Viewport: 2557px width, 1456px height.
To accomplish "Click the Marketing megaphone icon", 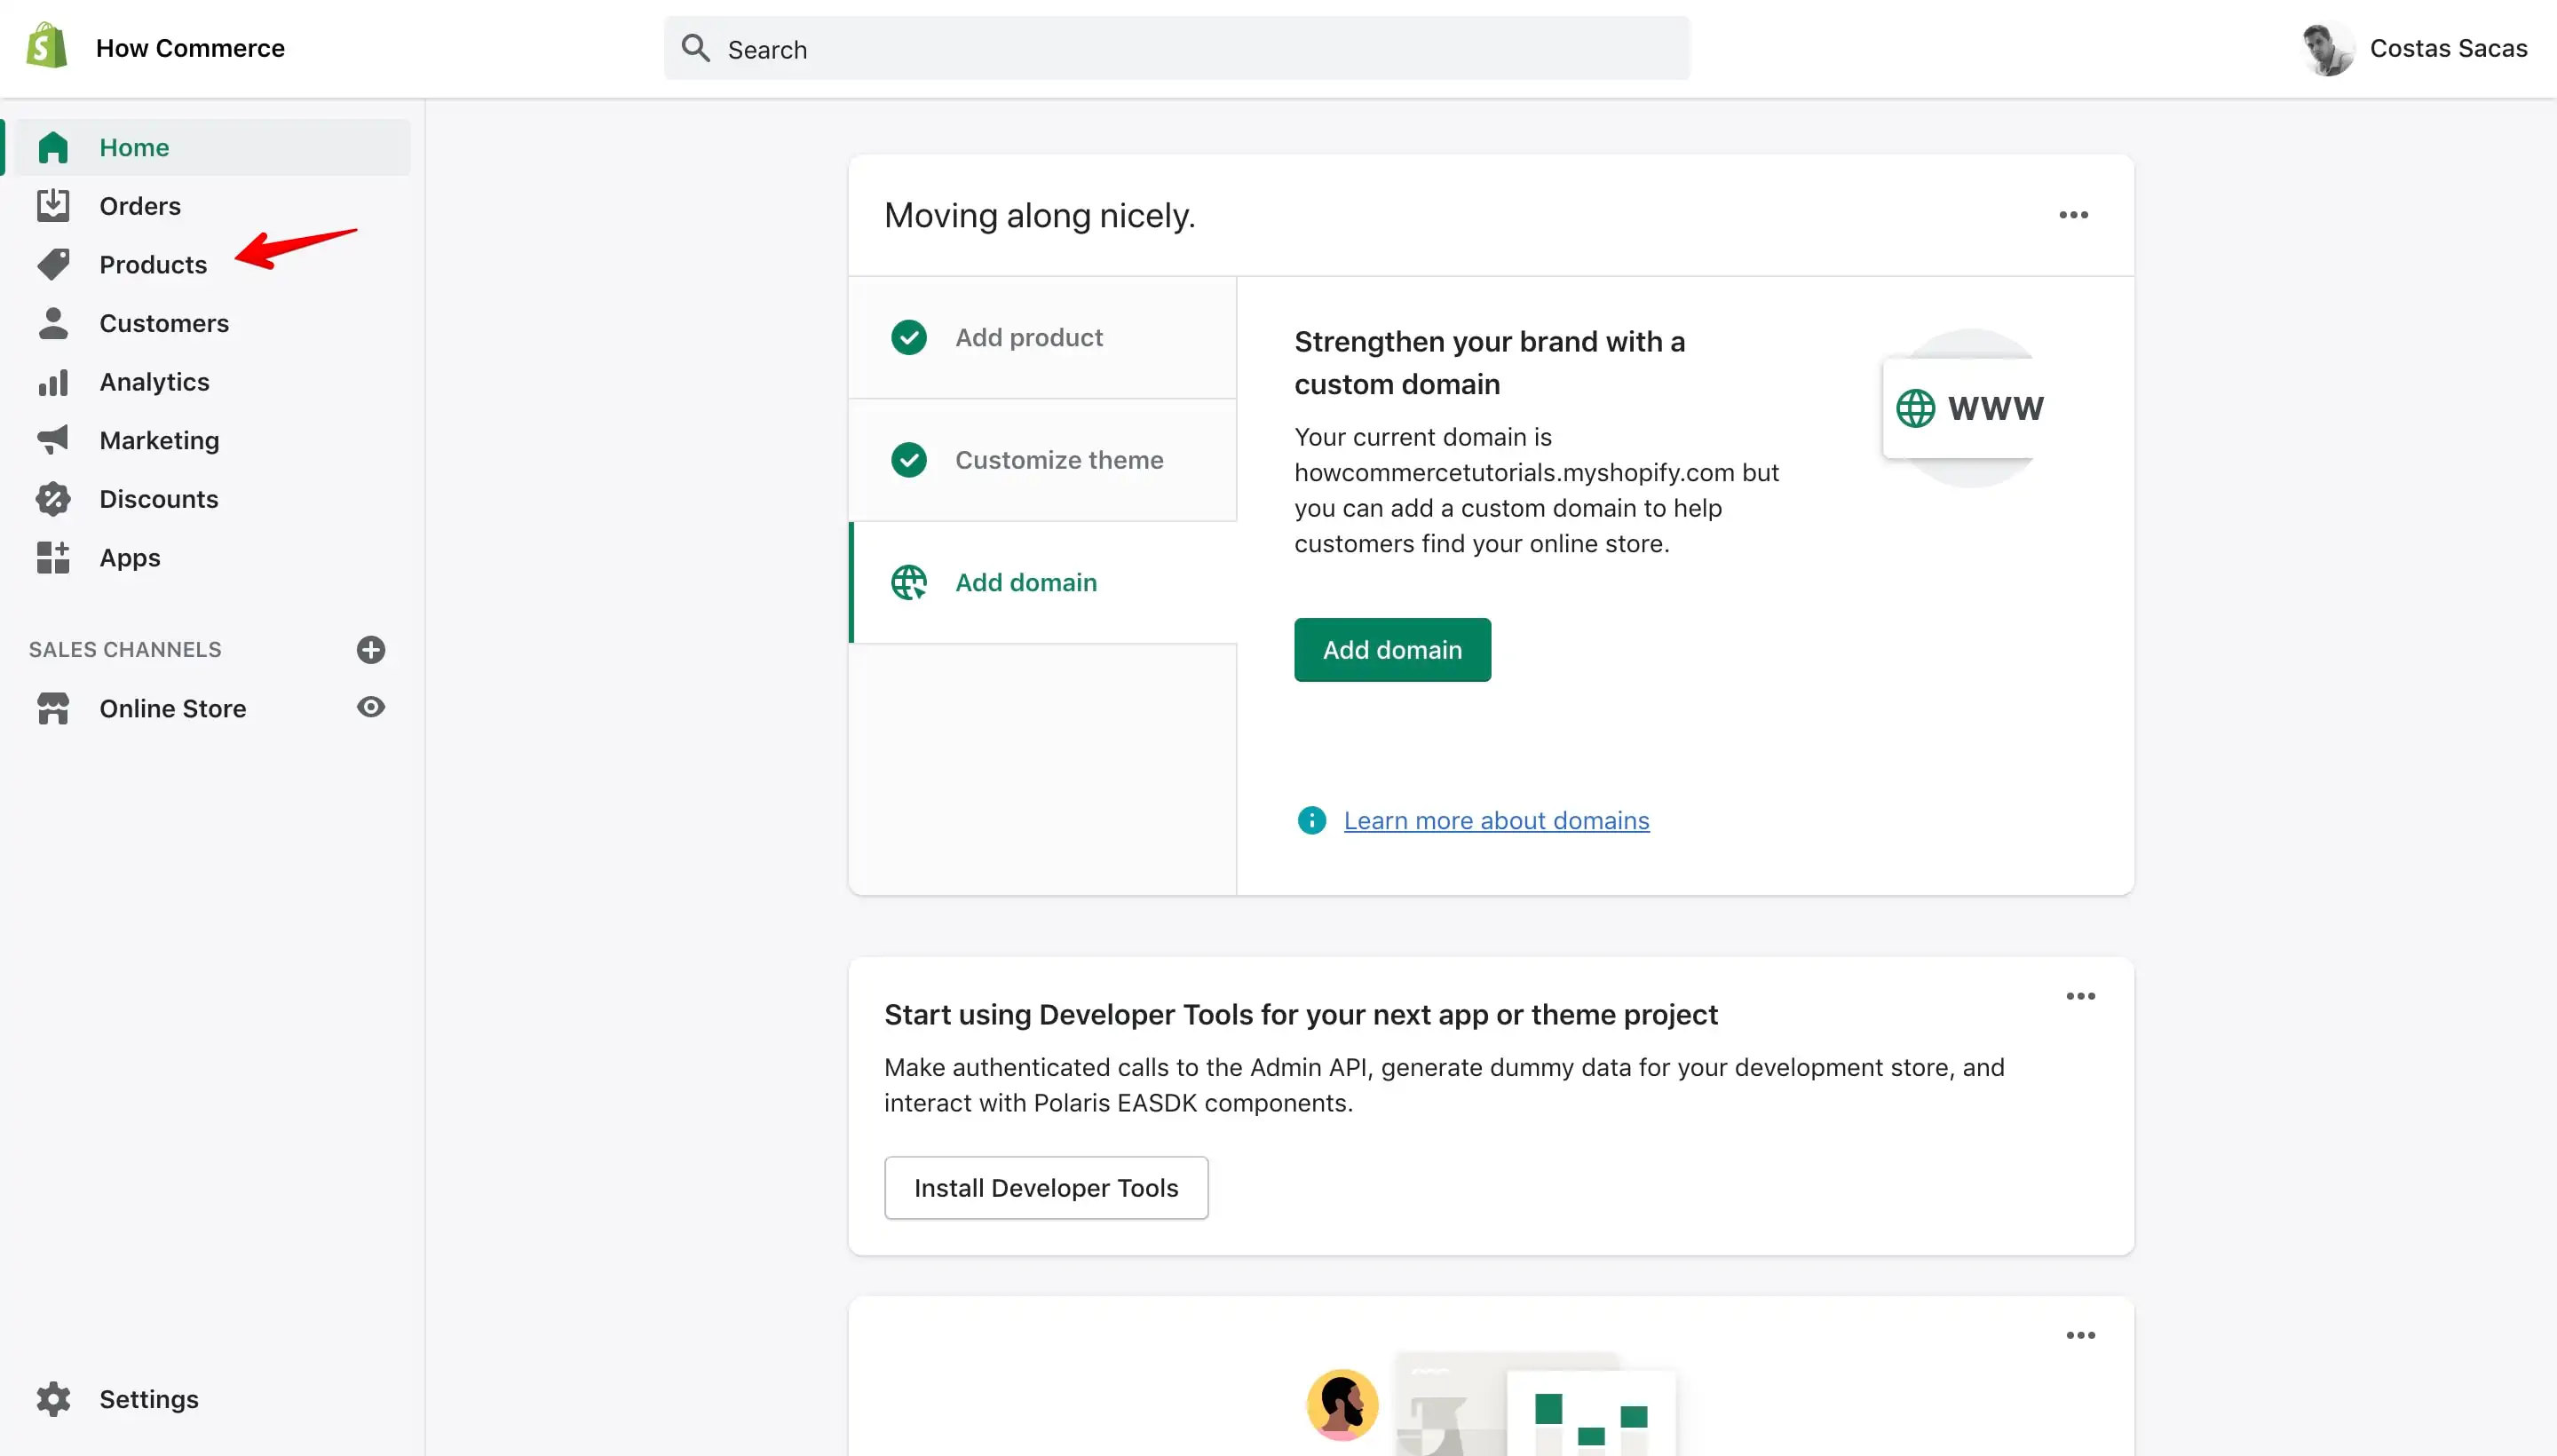I will [x=53, y=439].
